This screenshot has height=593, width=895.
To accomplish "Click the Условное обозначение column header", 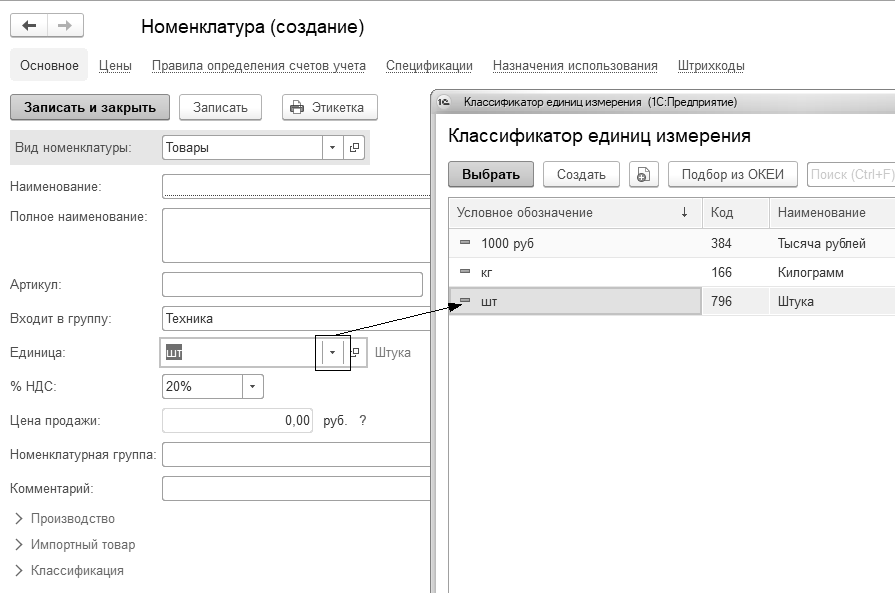I will [x=575, y=213].
